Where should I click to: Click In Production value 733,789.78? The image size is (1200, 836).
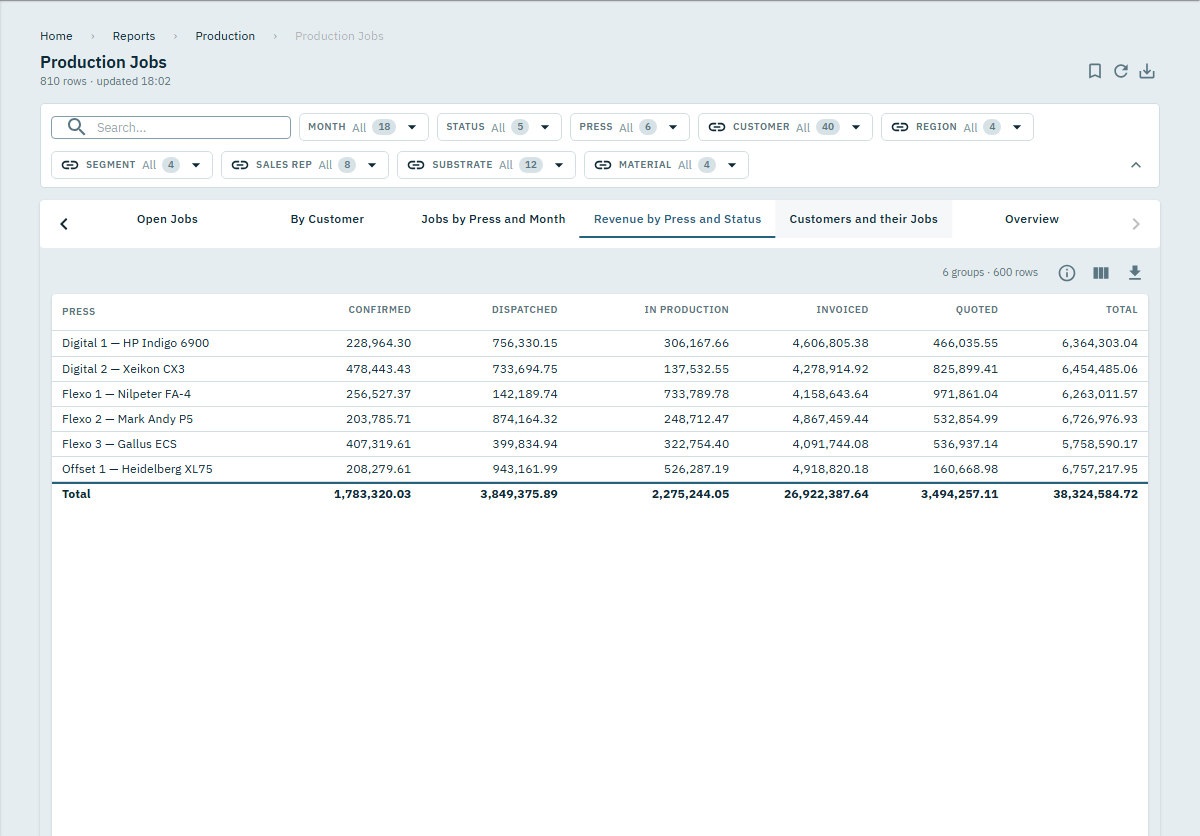tap(696, 394)
